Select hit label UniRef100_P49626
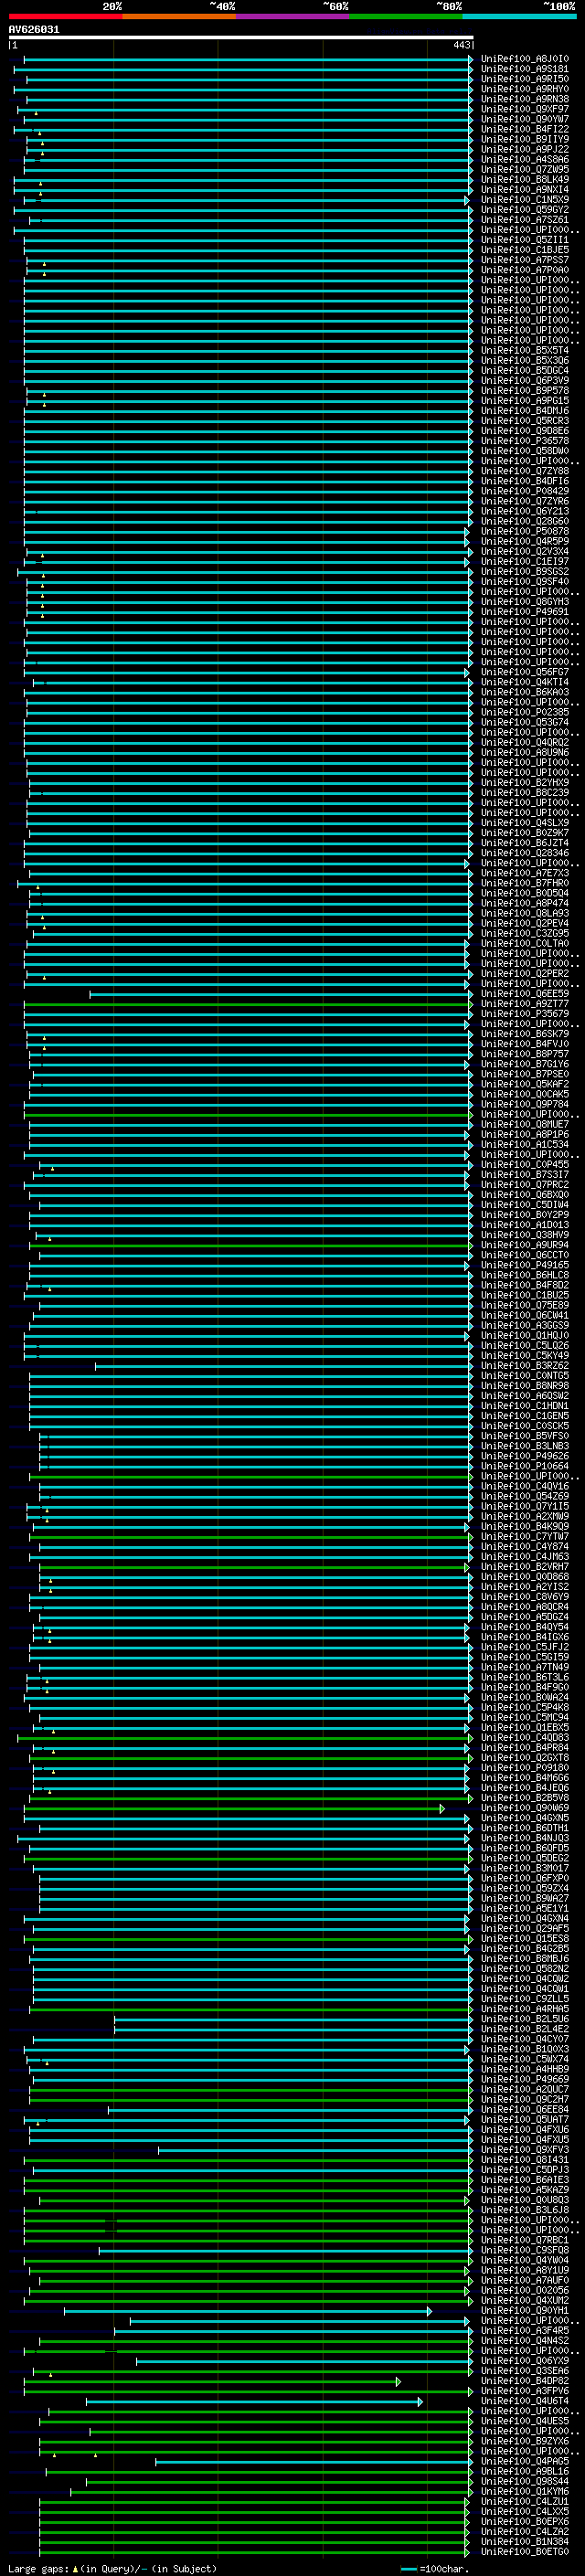This screenshot has width=585, height=2576. click(525, 1457)
